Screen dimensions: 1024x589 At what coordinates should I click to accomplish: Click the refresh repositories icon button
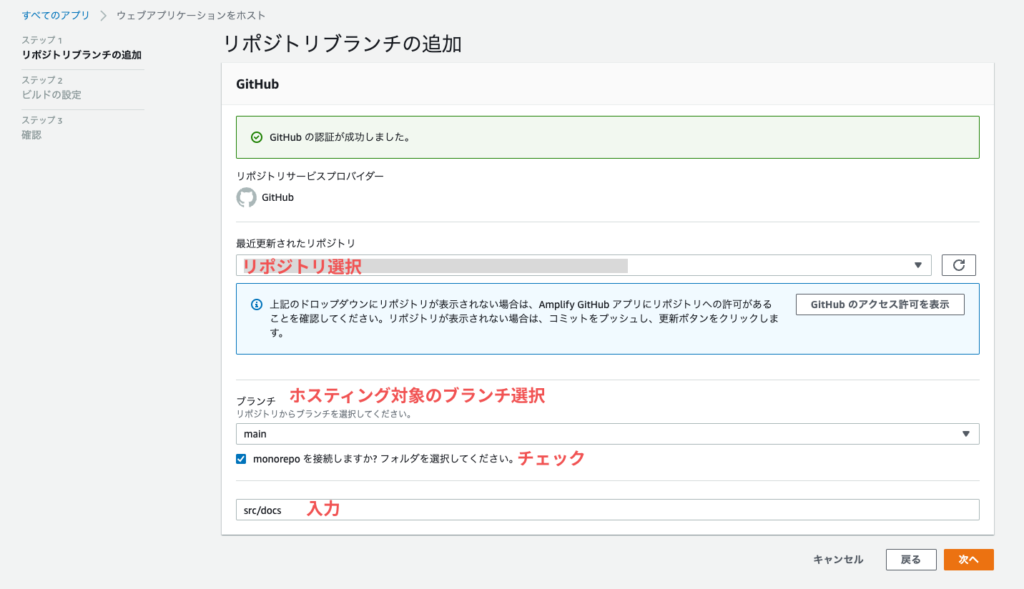(958, 265)
